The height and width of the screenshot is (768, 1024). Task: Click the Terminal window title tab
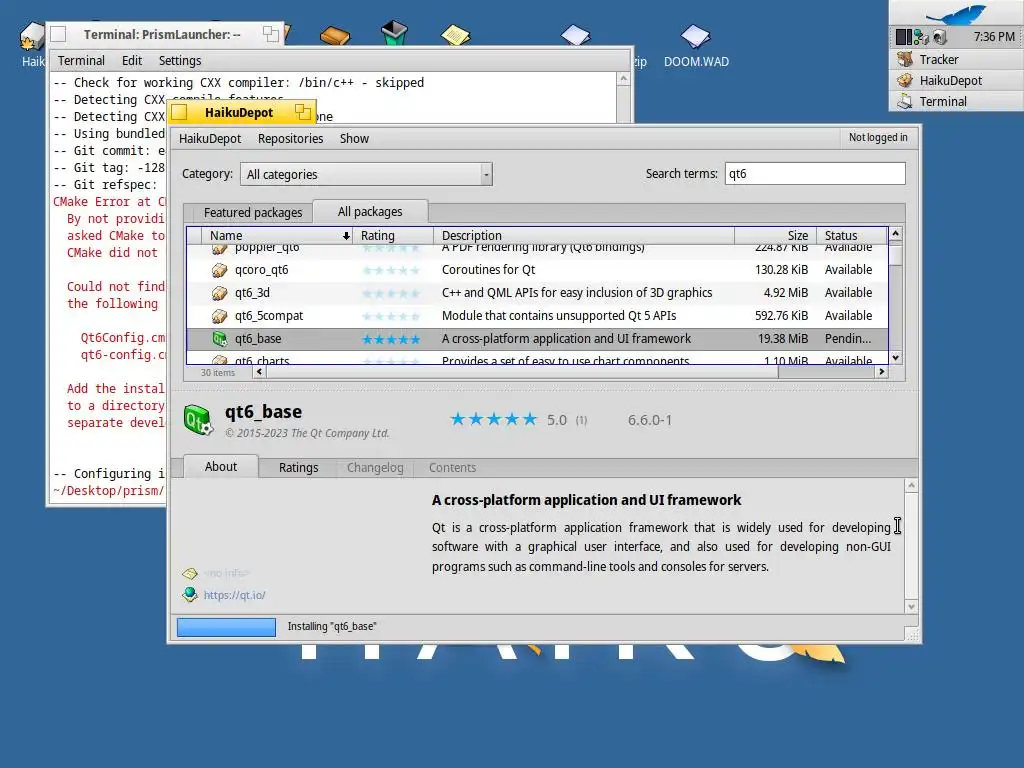coord(162,35)
